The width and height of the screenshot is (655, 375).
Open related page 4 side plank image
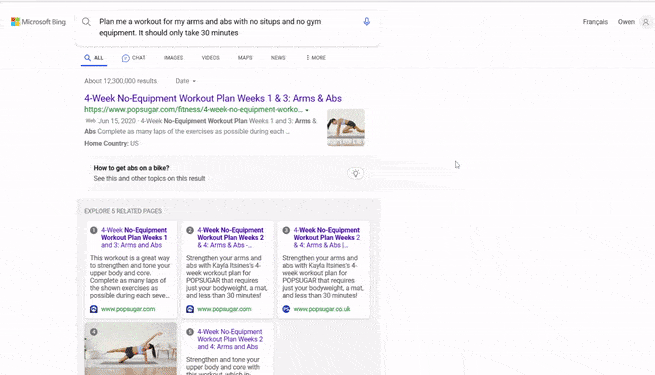(131, 348)
